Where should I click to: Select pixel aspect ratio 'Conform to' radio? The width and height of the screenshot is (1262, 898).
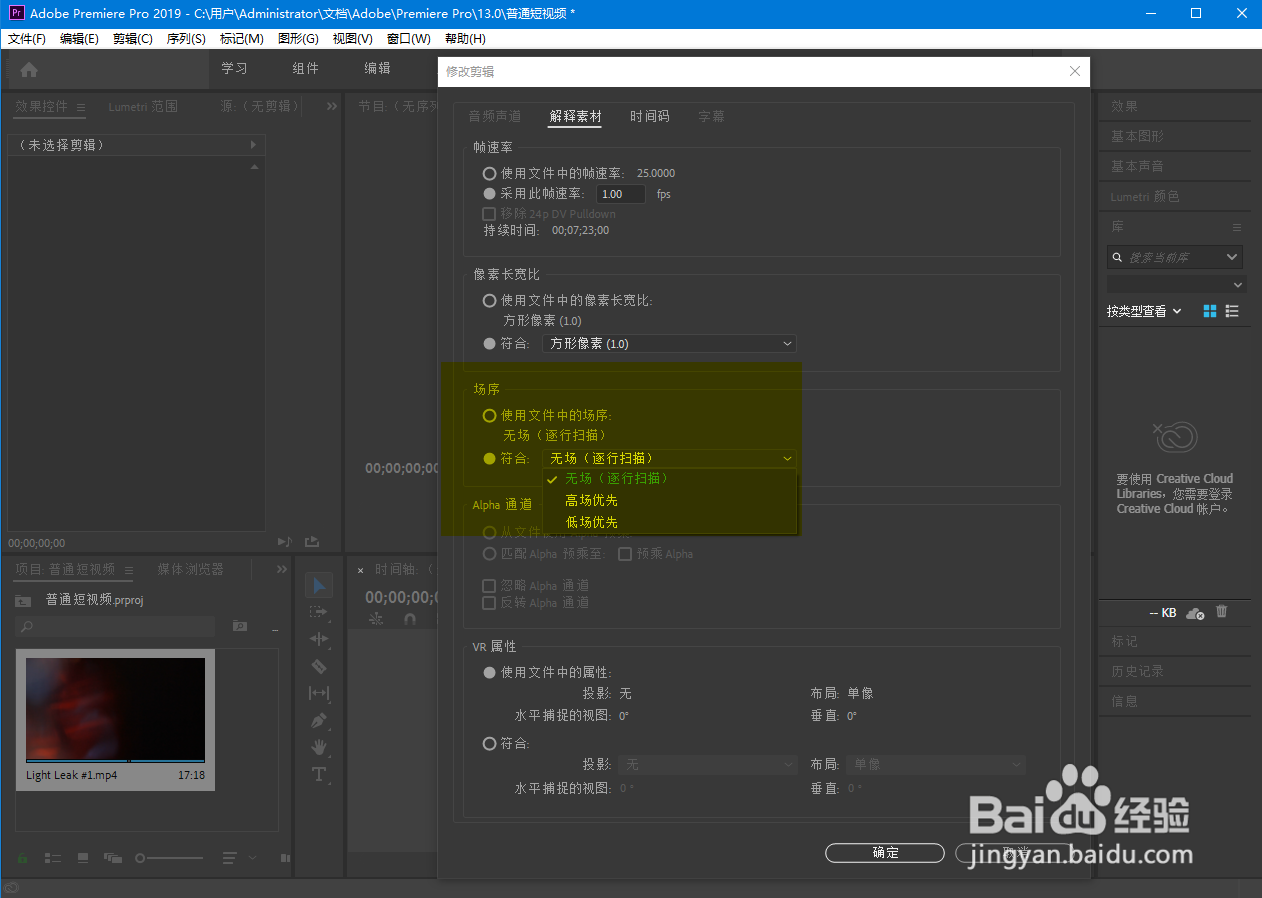point(489,343)
